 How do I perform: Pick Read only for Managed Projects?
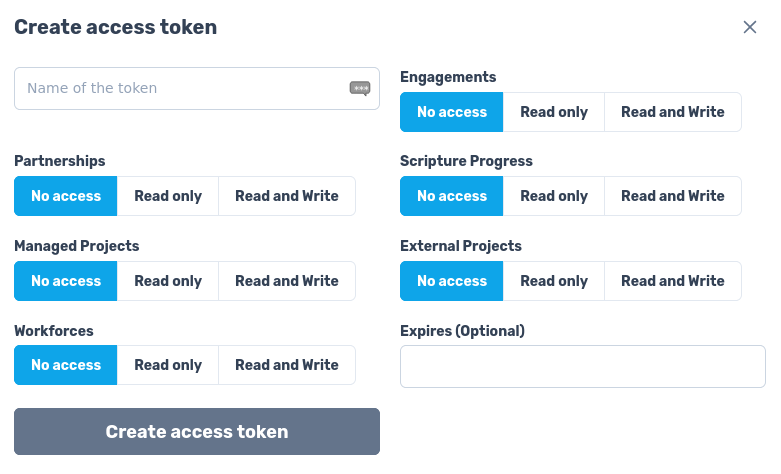click(168, 281)
